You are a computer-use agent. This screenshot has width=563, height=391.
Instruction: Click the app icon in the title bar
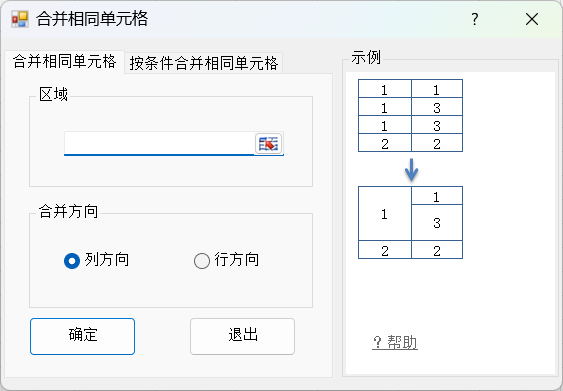(x=19, y=19)
